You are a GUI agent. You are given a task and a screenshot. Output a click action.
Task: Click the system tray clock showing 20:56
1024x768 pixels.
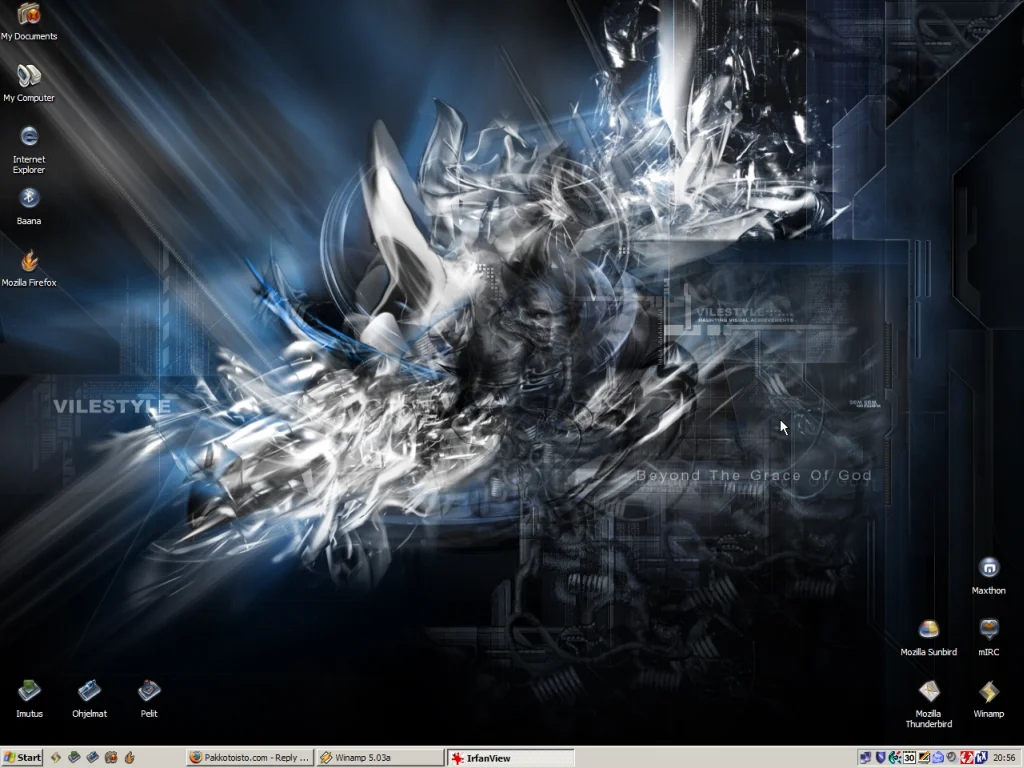[x=1004, y=758]
